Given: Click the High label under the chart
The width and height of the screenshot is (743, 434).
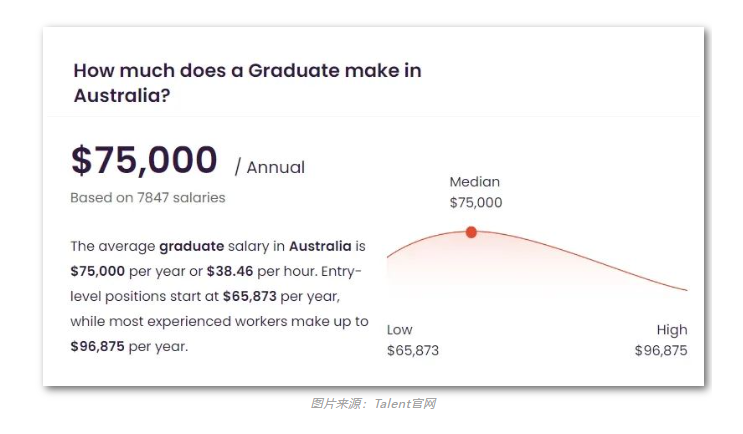Looking at the screenshot, I should click(672, 329).
